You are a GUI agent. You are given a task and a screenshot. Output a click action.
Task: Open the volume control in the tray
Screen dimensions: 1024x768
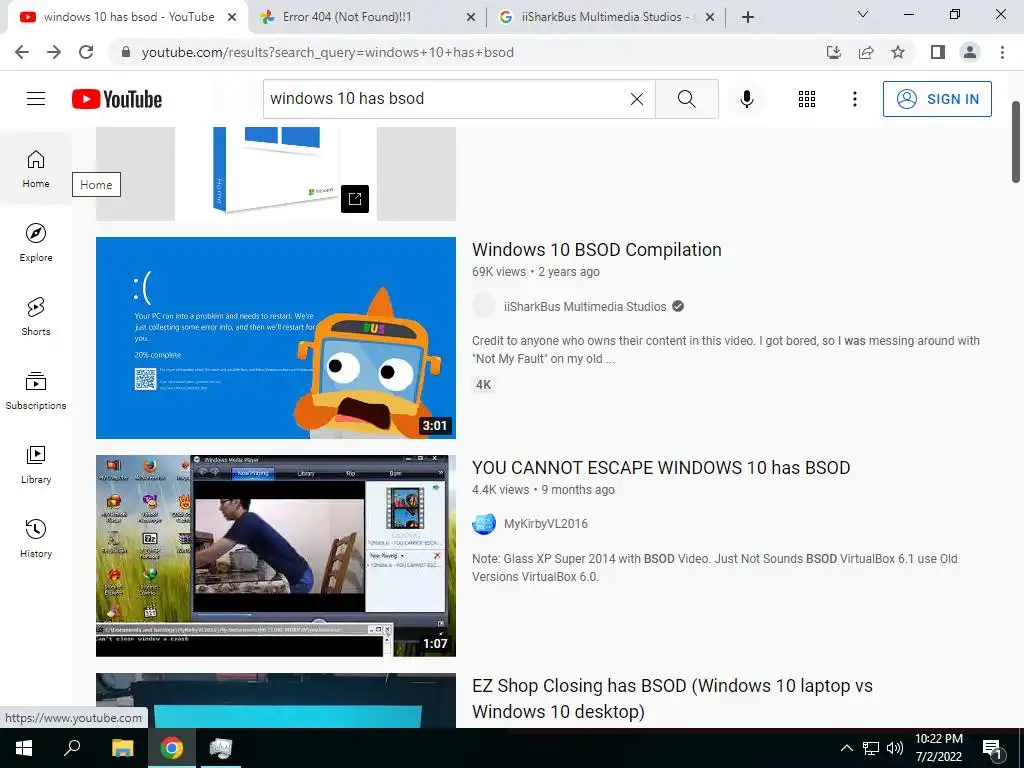pyautogui.click(x=895, y=748)
